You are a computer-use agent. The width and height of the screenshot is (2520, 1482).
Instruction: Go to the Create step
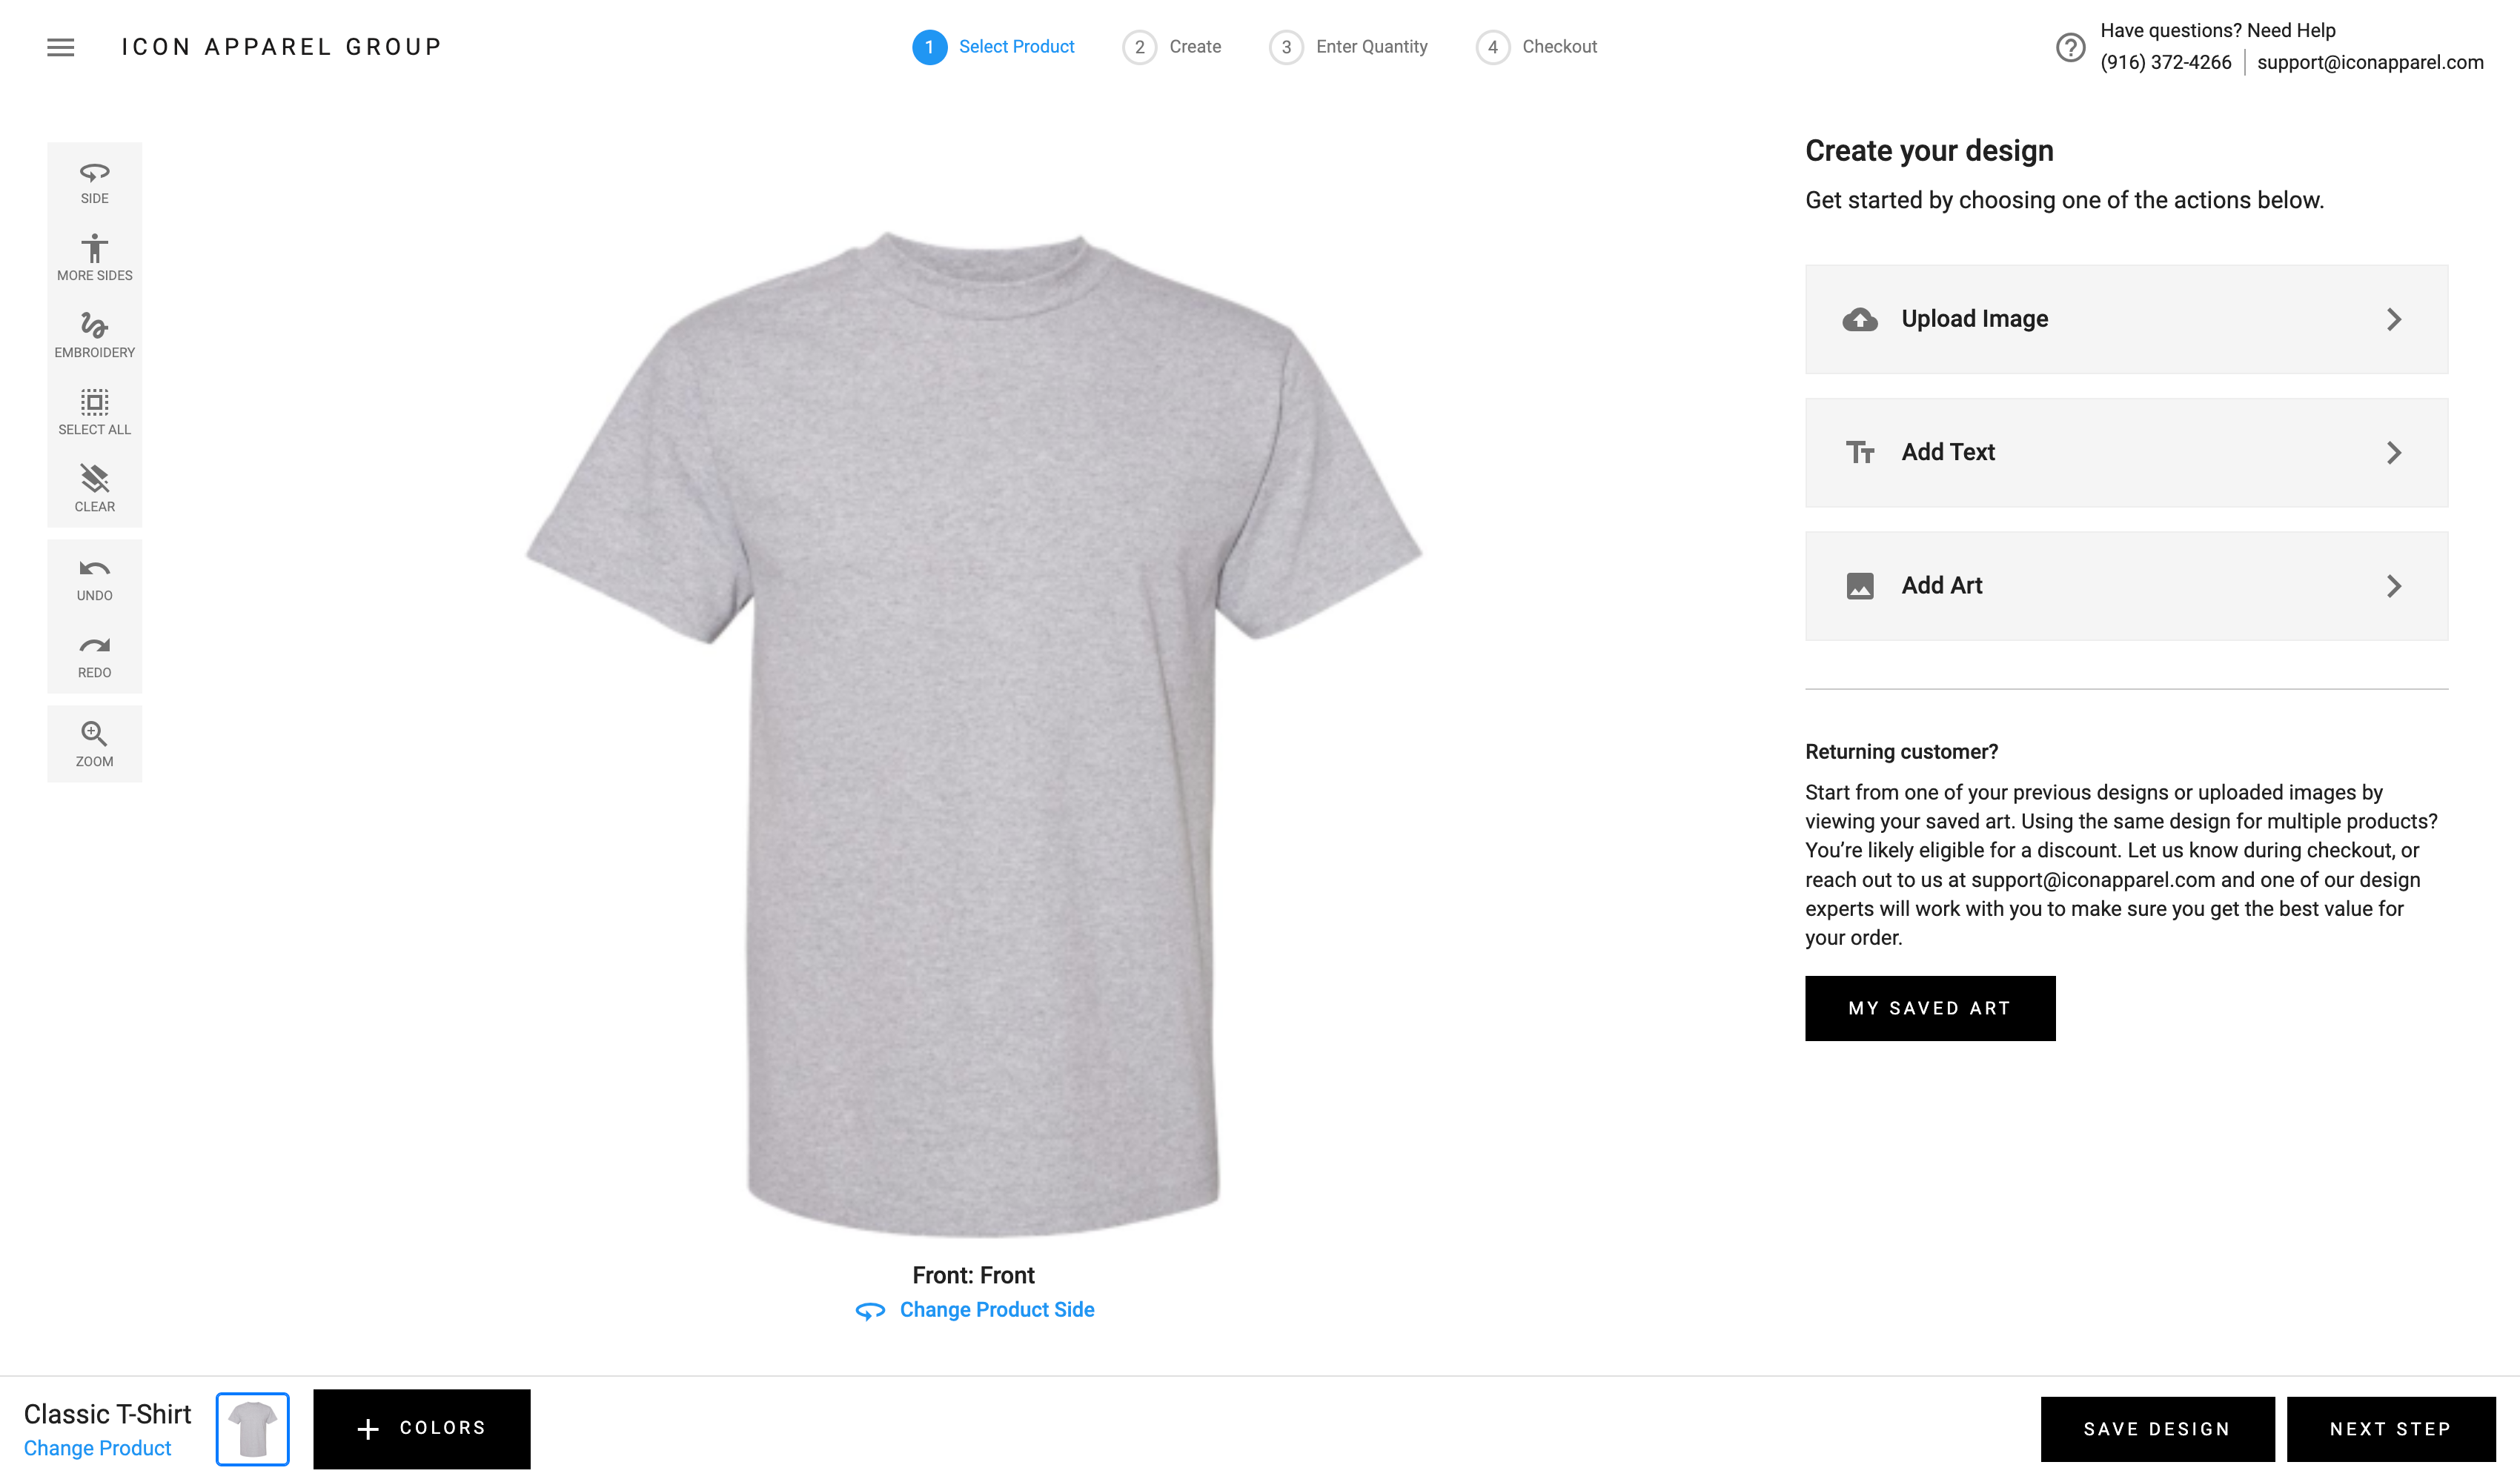coord(1172,47)
